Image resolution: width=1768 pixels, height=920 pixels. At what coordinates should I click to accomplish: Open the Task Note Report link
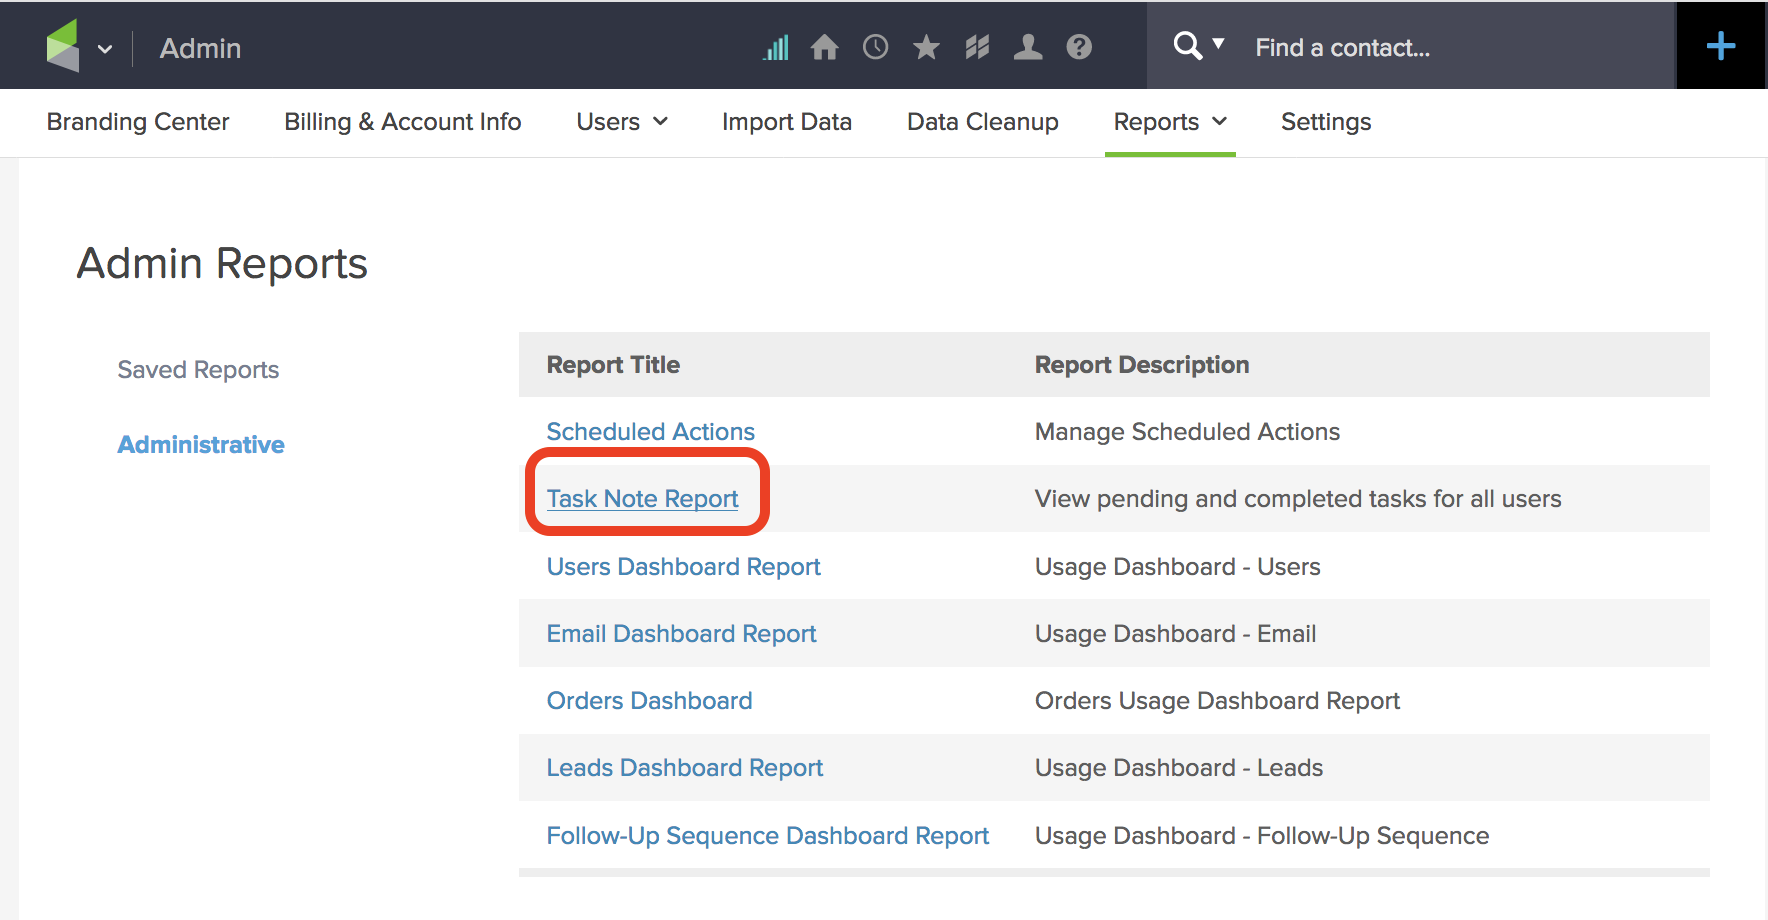[x=642, y=498]
